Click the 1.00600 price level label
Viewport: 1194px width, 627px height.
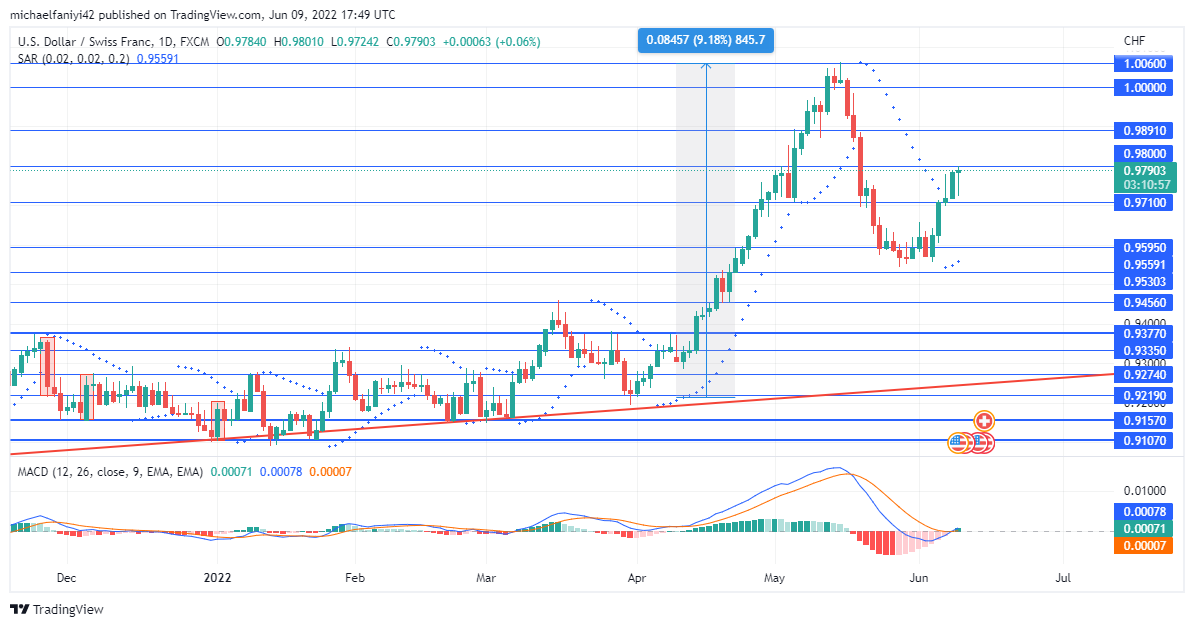point(1145,64)
